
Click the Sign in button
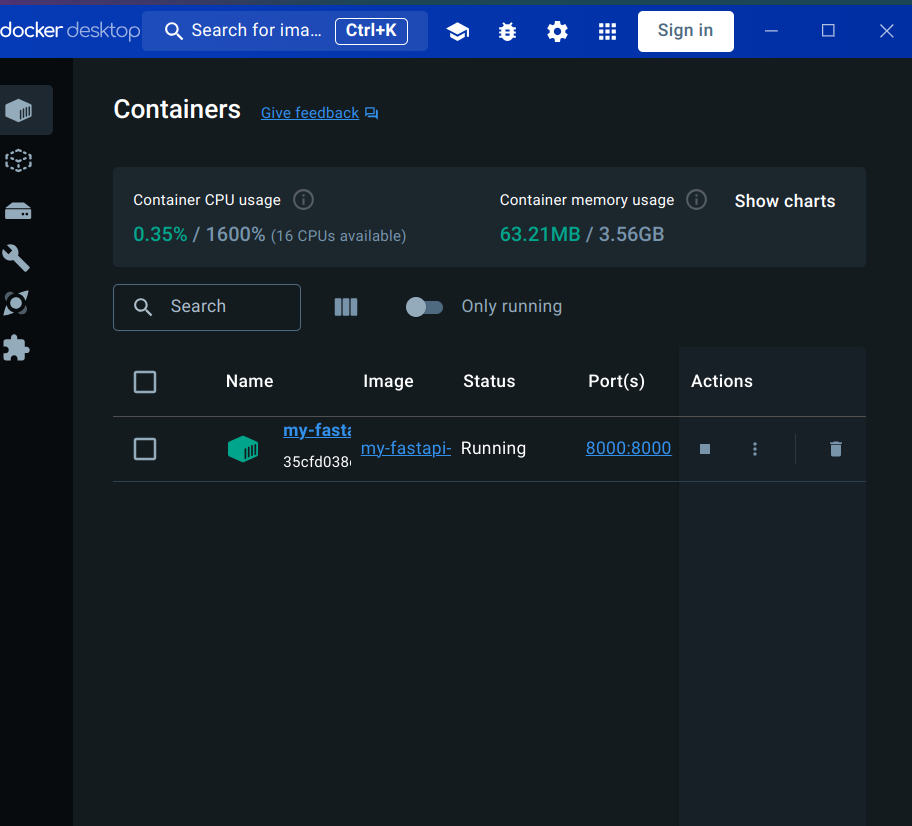coord(685,31)
